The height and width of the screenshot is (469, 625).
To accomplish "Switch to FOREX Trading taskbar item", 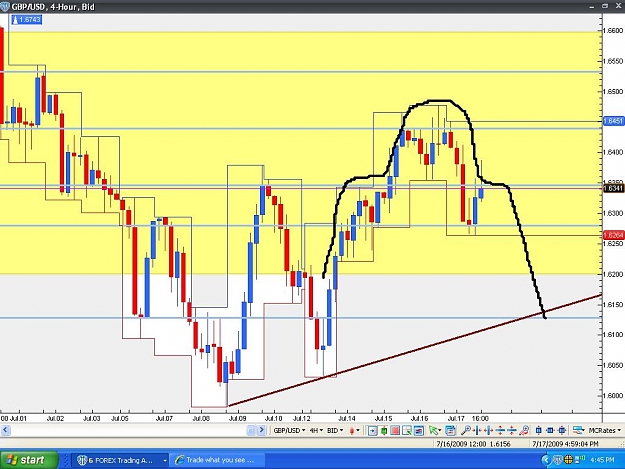I will 118,460.
